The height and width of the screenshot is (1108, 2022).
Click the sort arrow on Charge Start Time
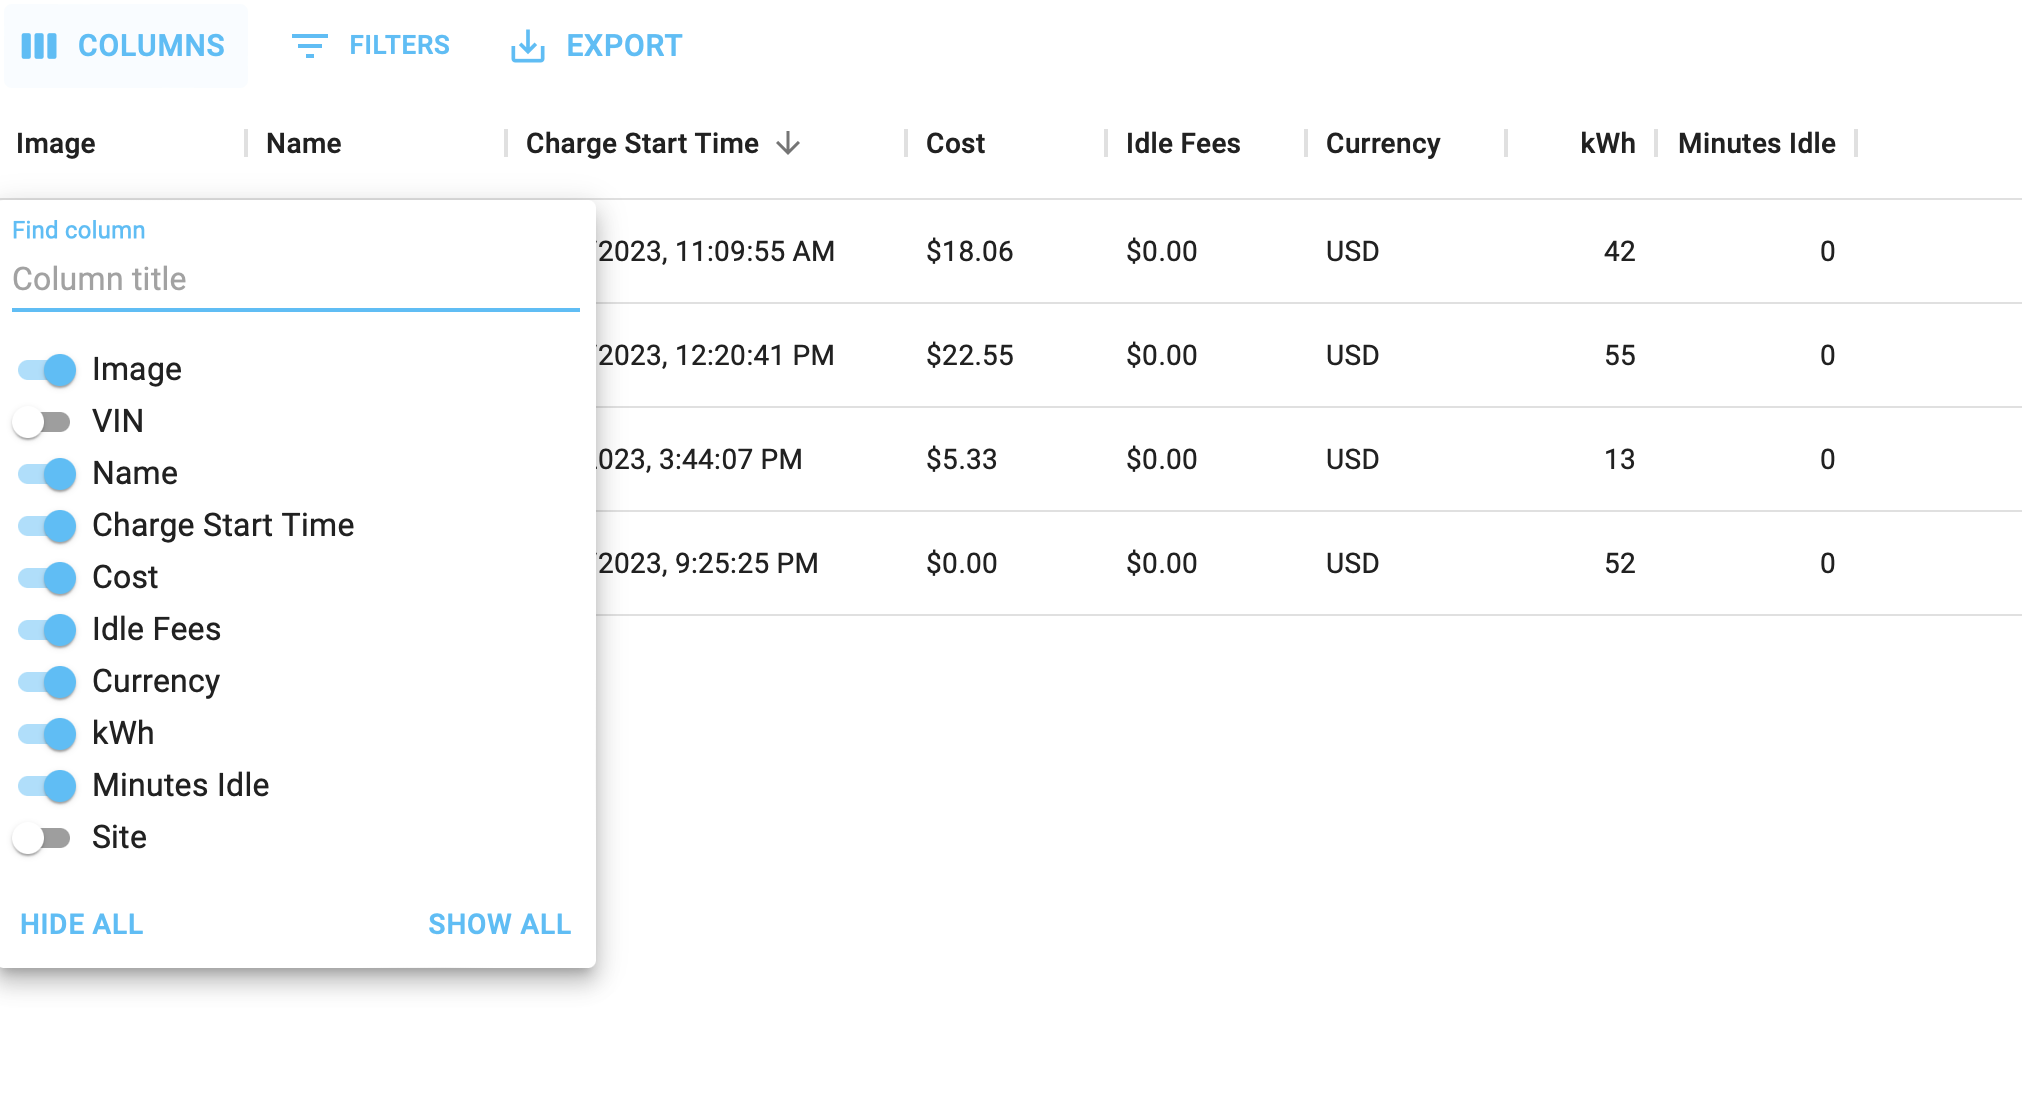(x=788, y=144)
